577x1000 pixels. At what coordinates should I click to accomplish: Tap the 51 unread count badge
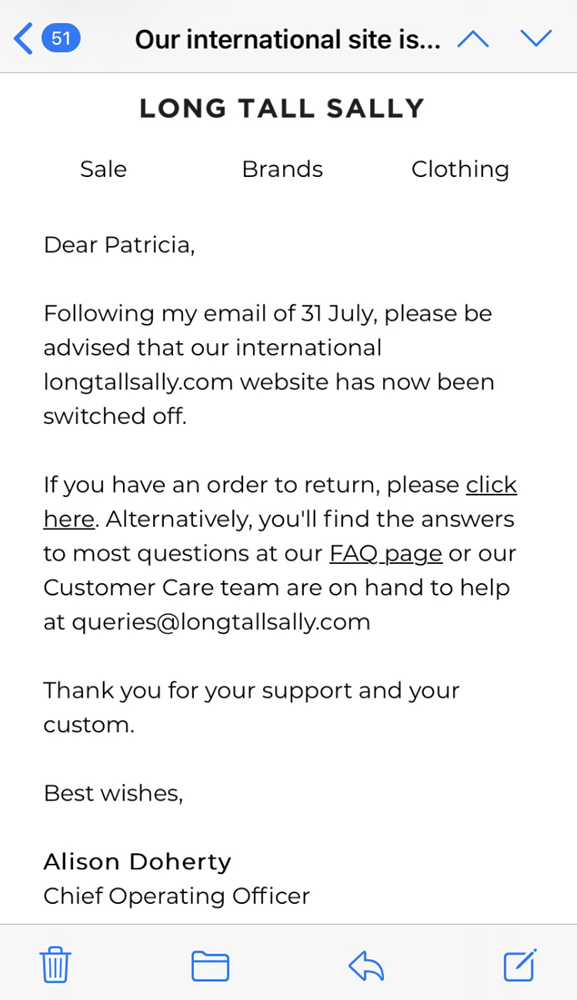tap(61, 38)
